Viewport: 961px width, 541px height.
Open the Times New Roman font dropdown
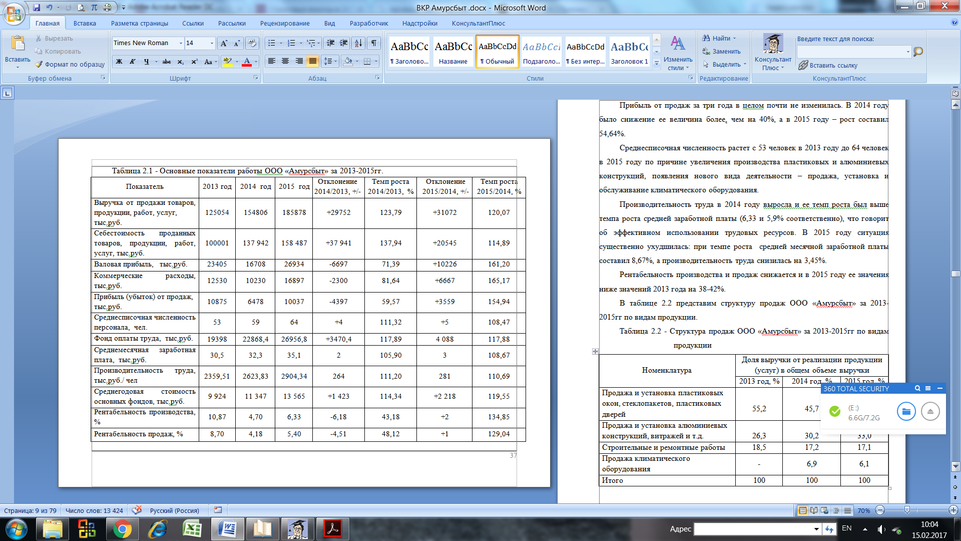pyautogui.click(x=181, y=43)
